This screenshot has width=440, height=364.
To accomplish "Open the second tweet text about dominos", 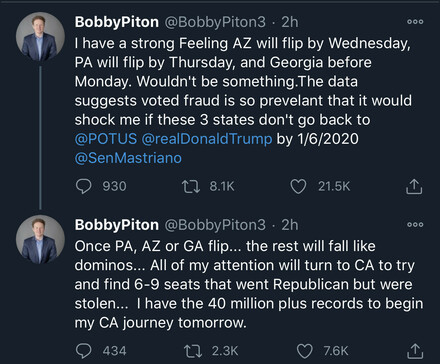I will coord(249,284).
